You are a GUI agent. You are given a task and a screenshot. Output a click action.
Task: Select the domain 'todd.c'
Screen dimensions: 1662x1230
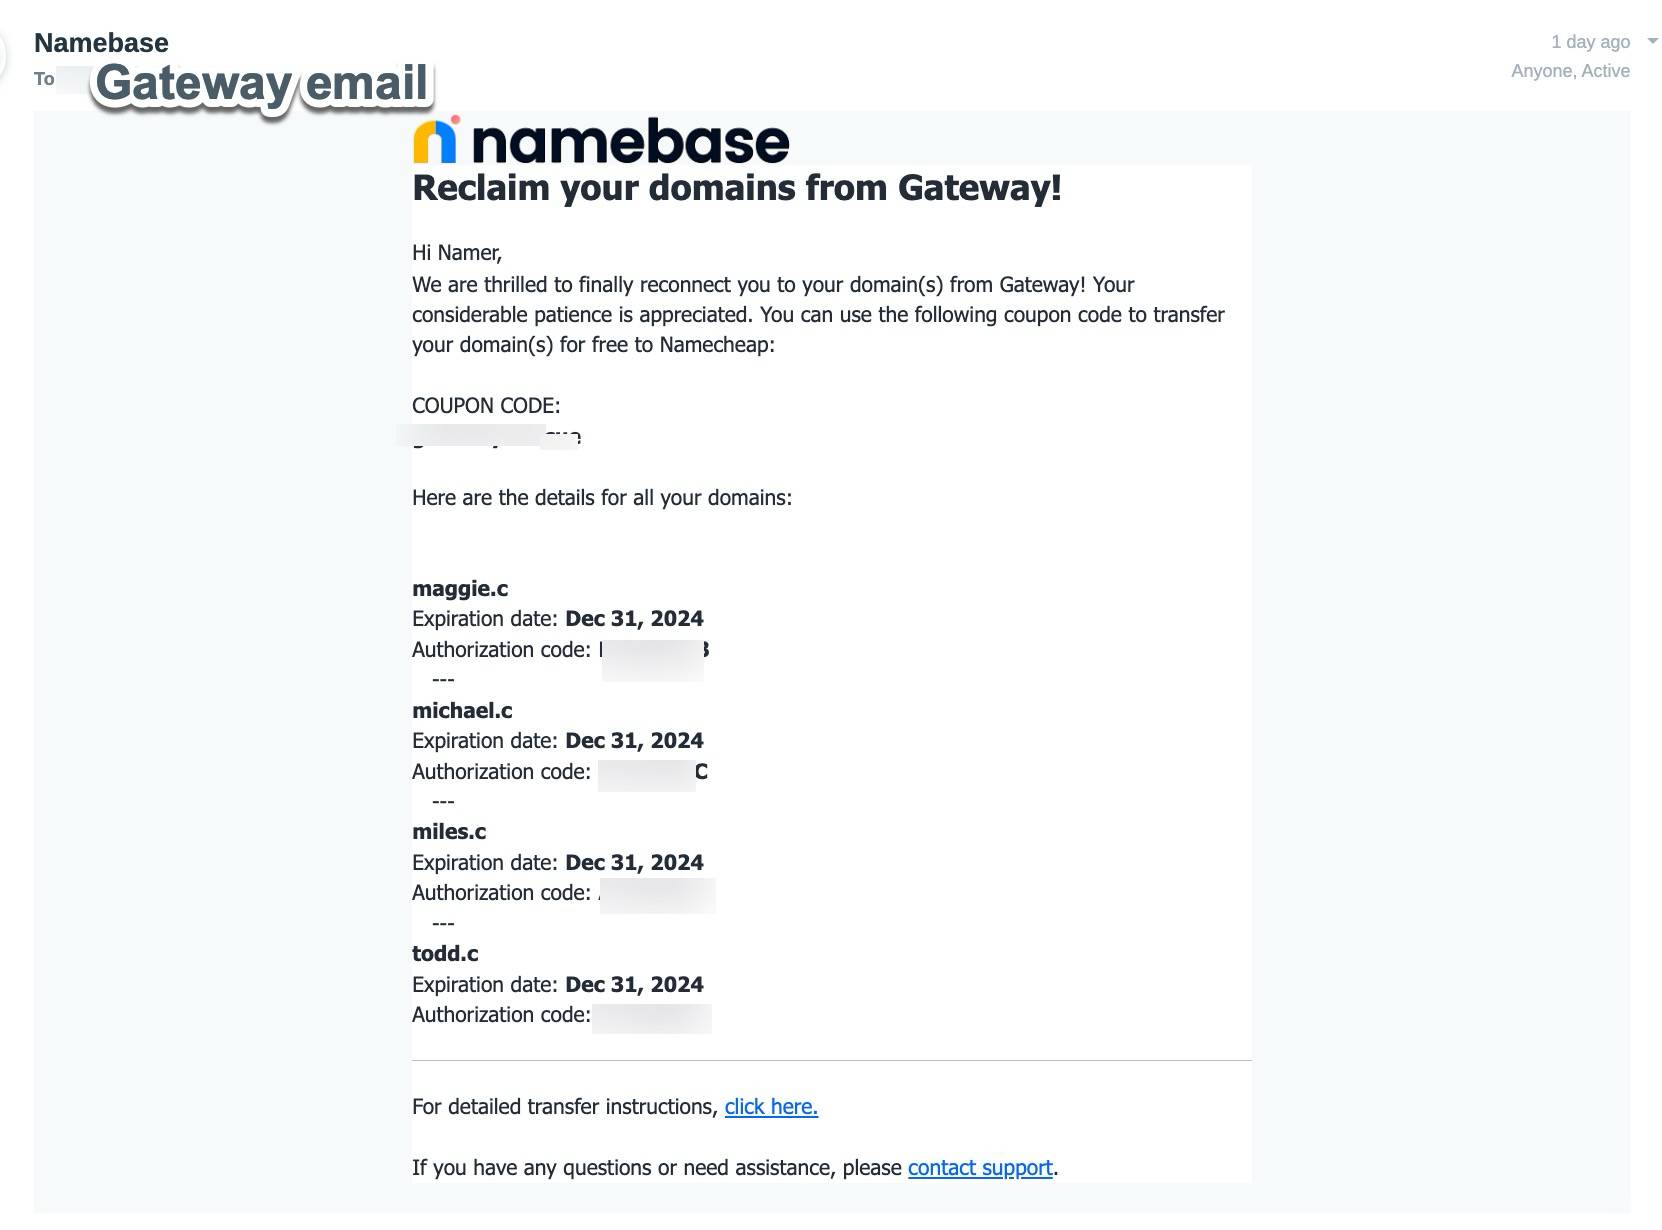[446, 954]
